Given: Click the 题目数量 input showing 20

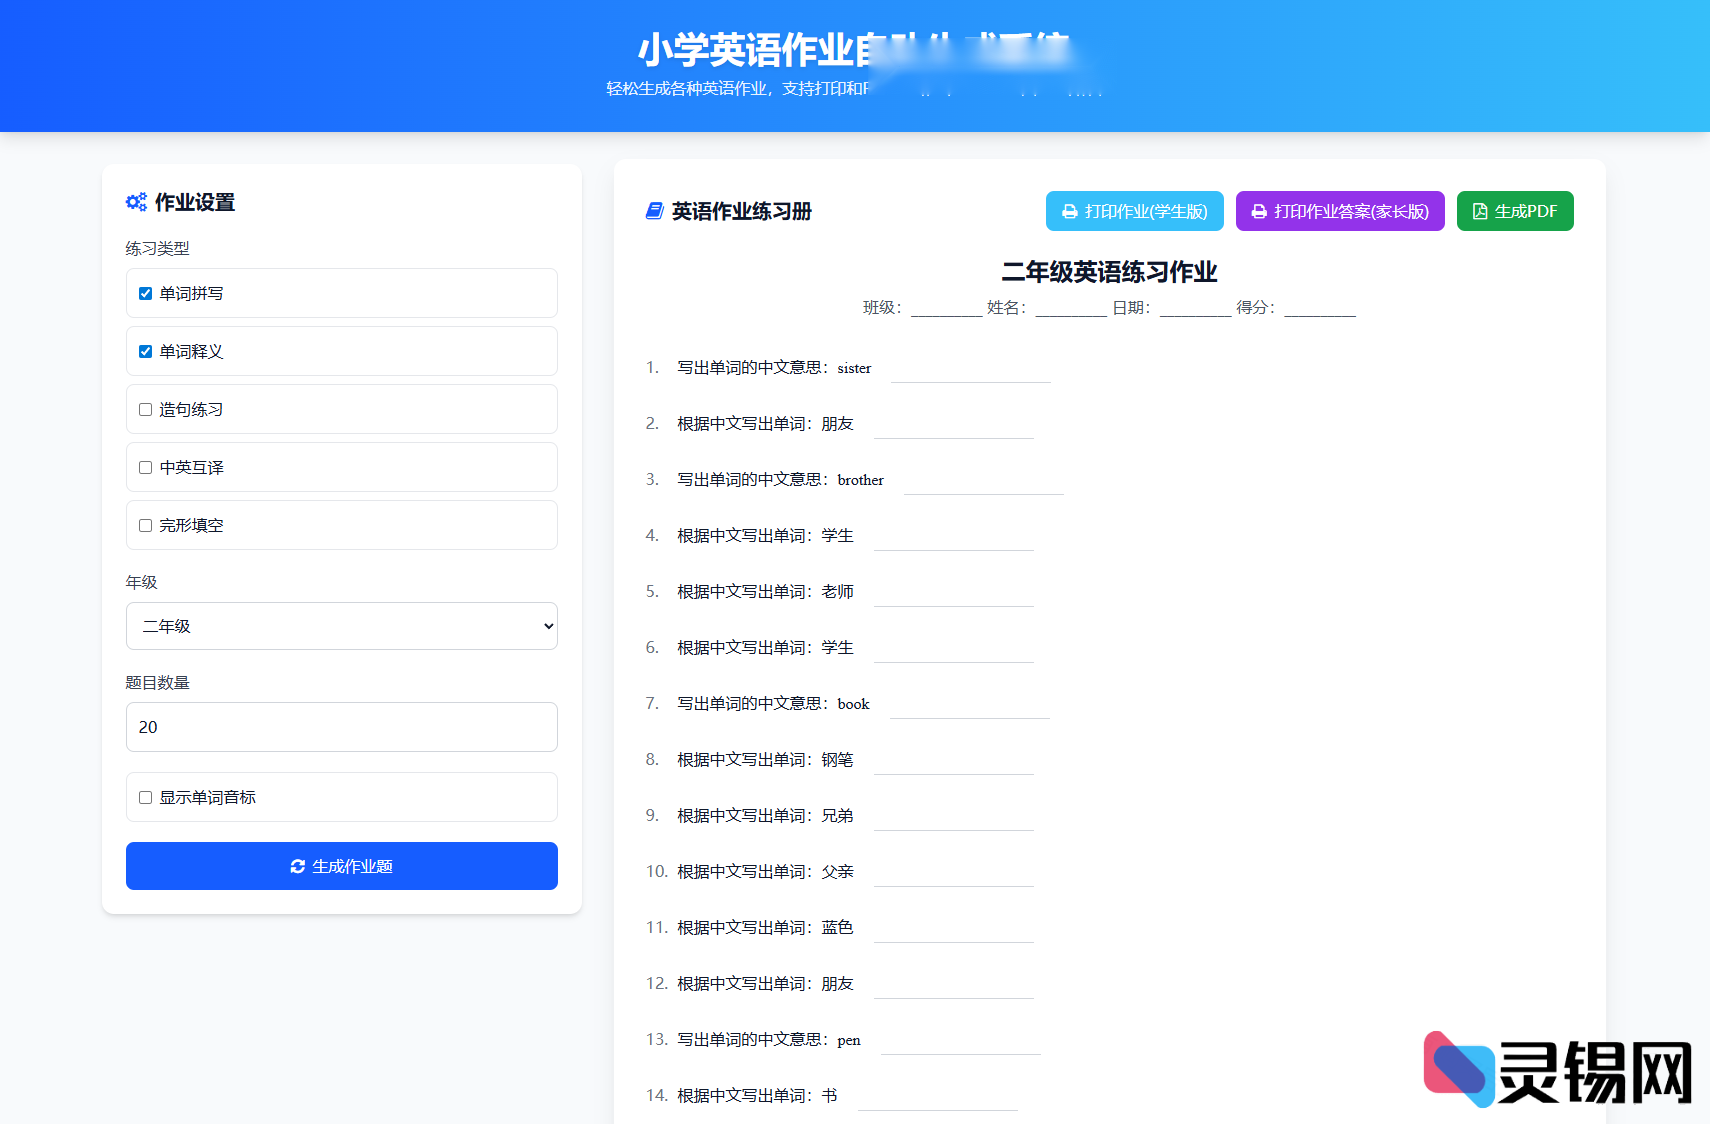Looking at the screenshot, I should [341, 727].
